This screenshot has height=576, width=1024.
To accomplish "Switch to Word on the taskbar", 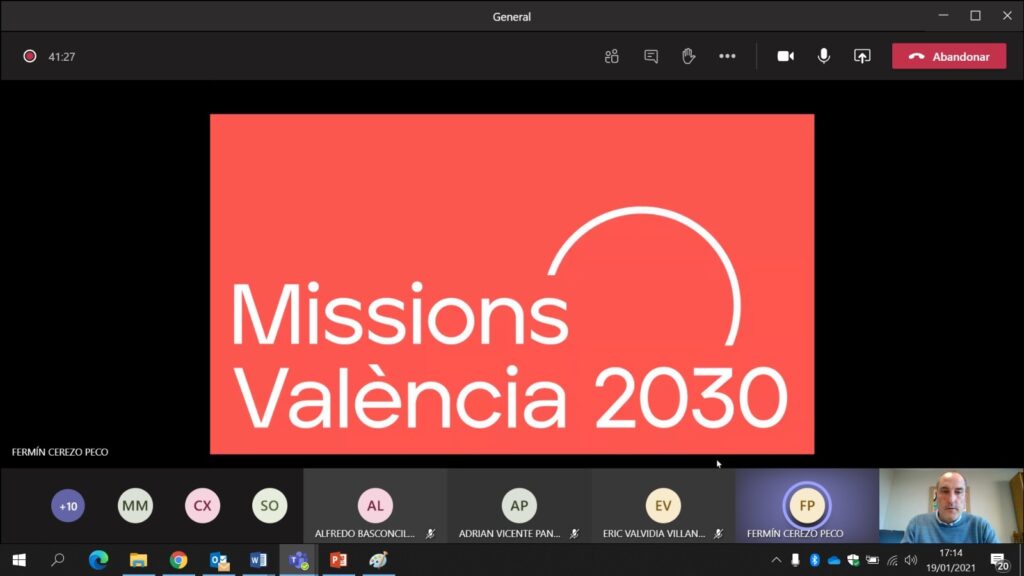I will [259, 560].
